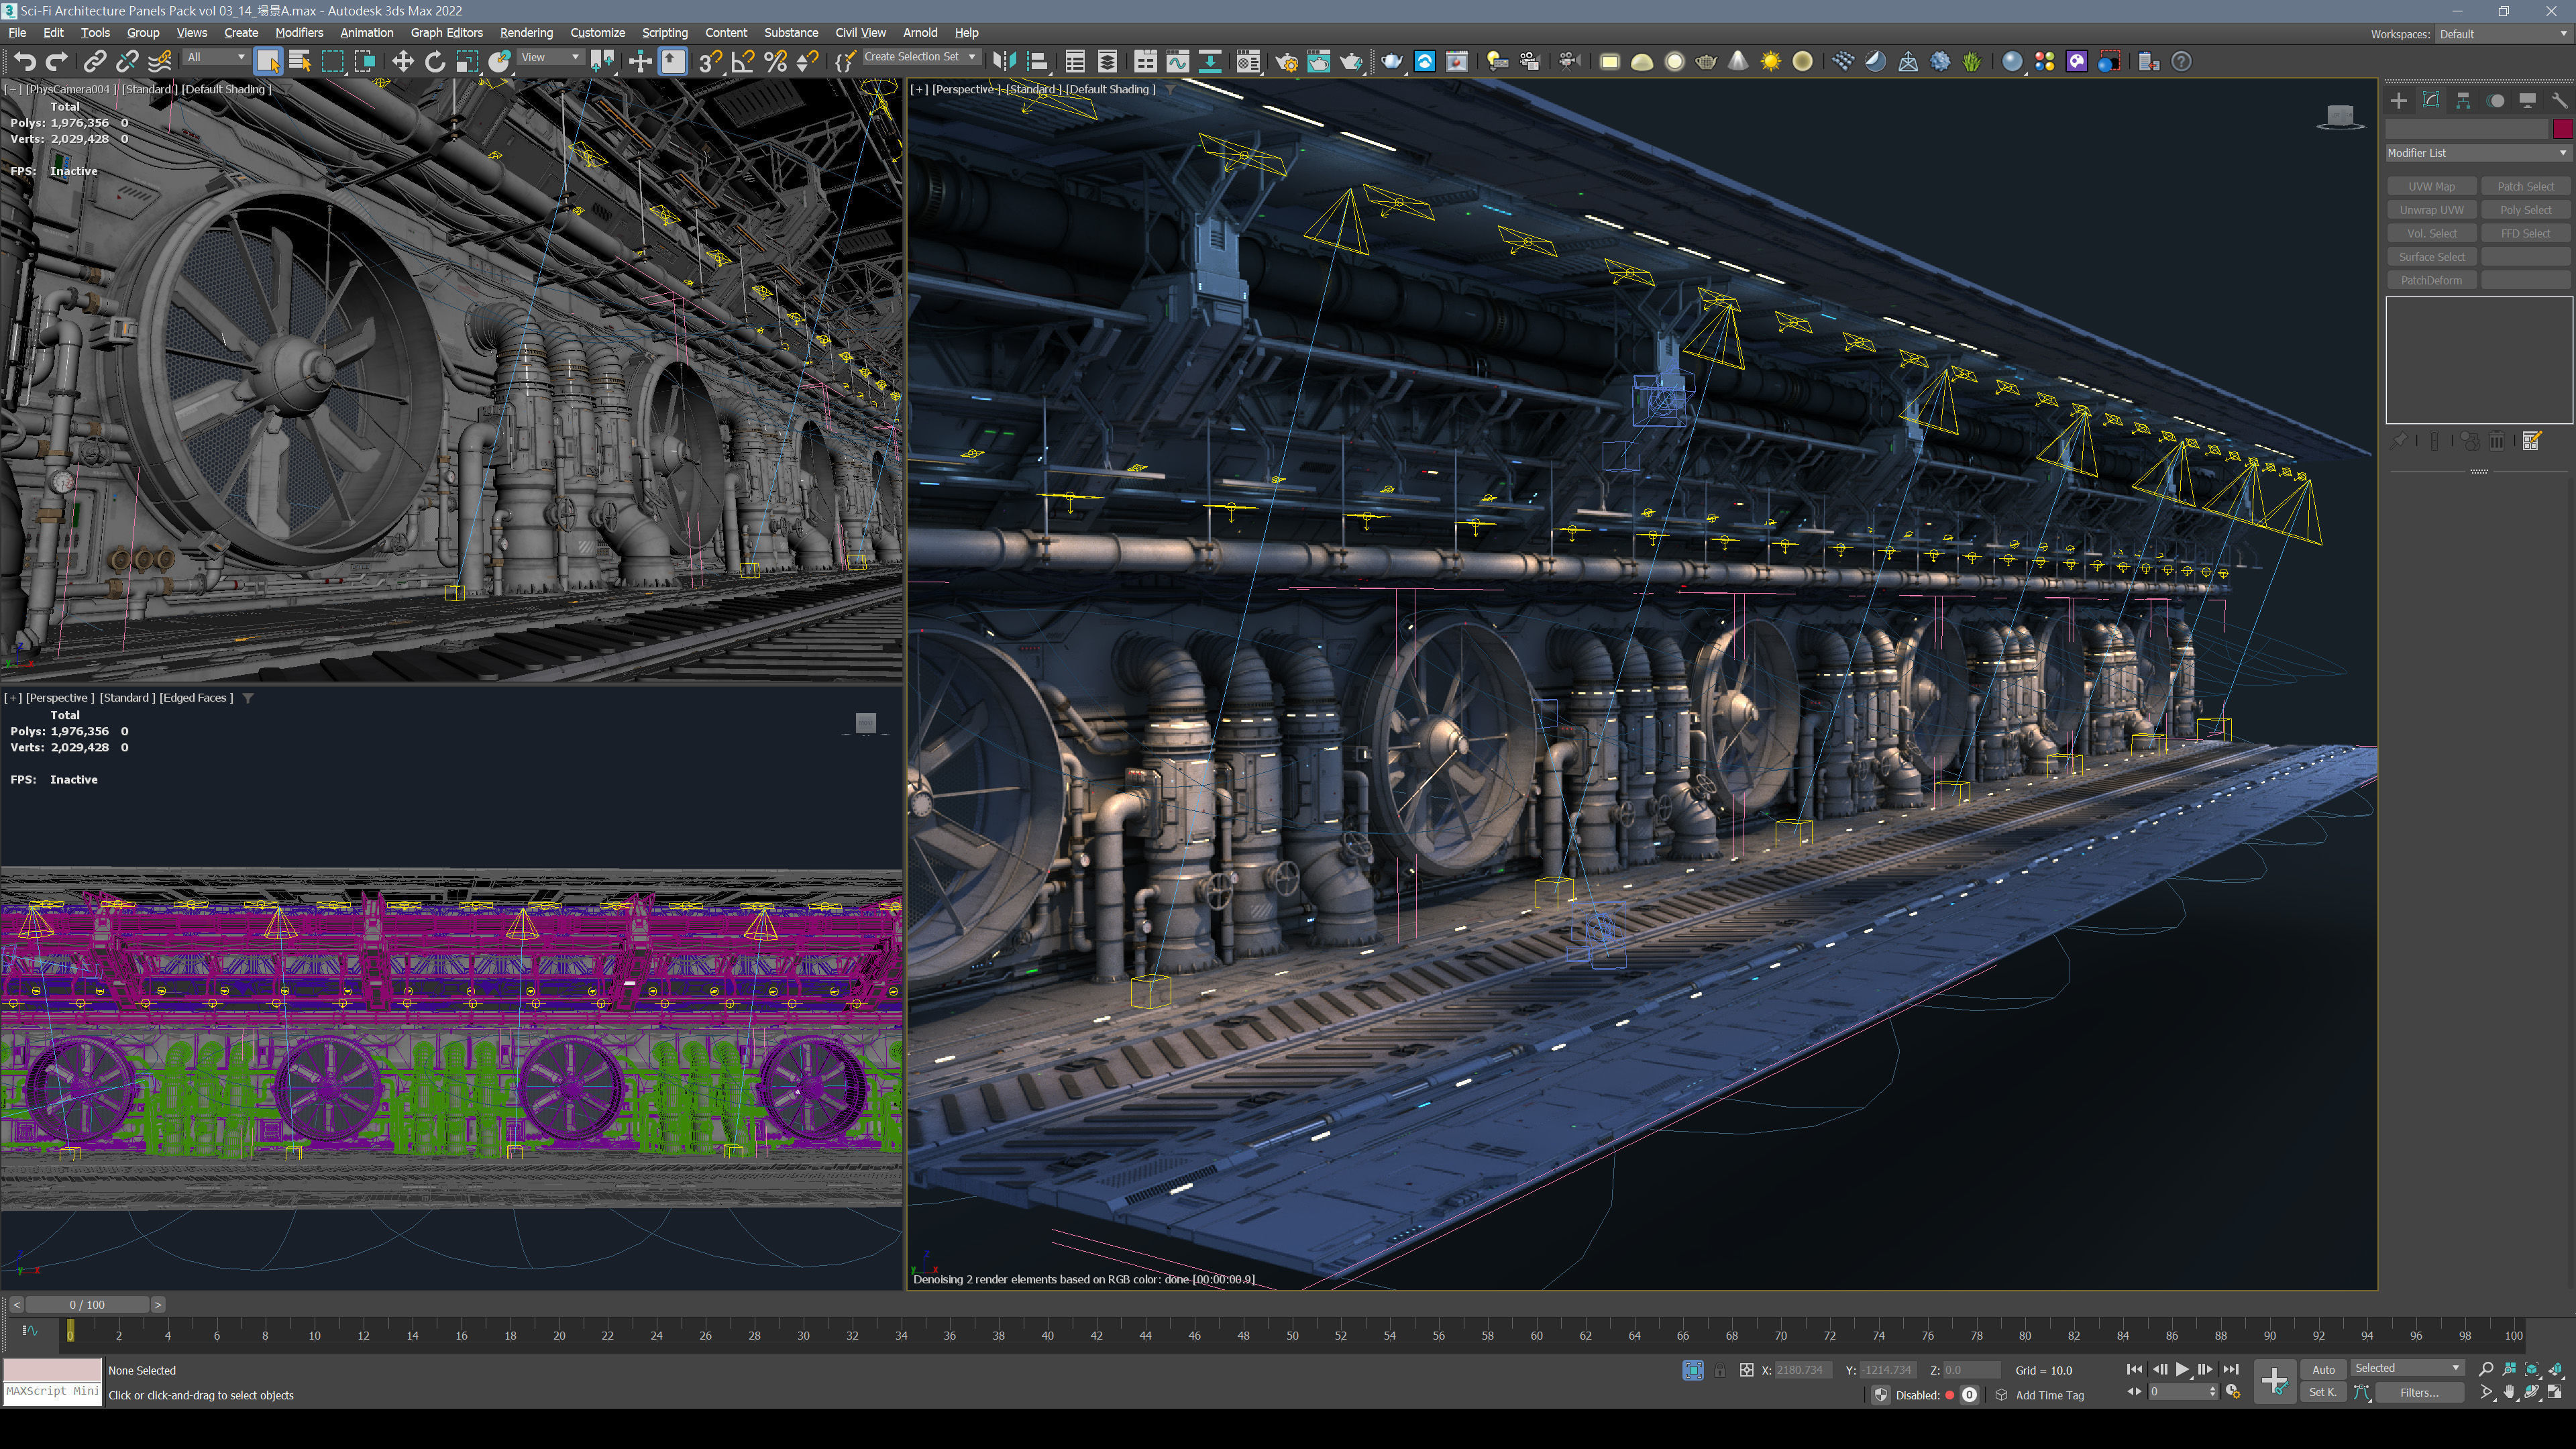Click the Undo arrow icon

tap(25, 62)
